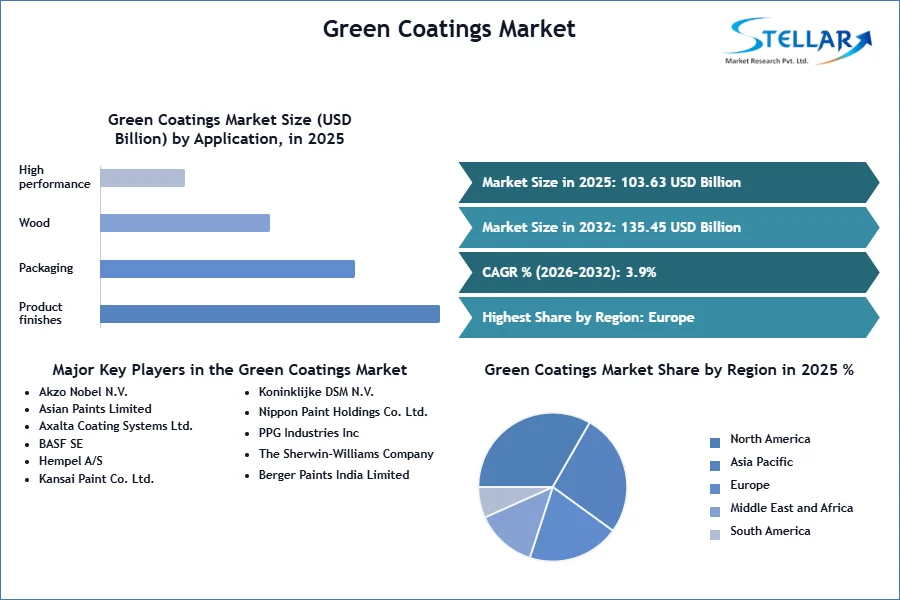Click 'PPG Industries Inc' list entry
900x600 pixels.
point(309,433)
